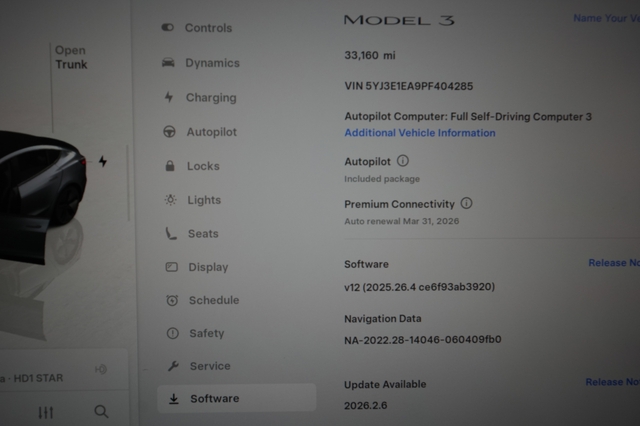Select Seats in the side menu
Viewport: 640px width, 426px height.
[203, 234]
